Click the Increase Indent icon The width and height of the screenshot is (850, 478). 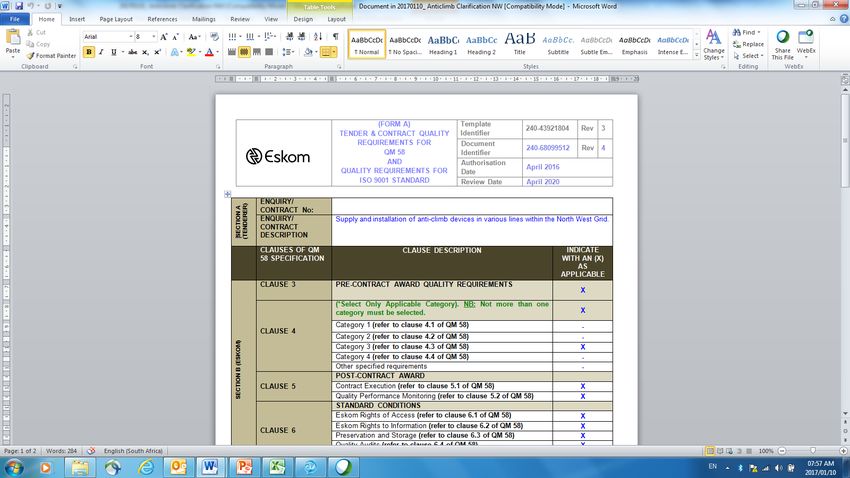(301, 37)
